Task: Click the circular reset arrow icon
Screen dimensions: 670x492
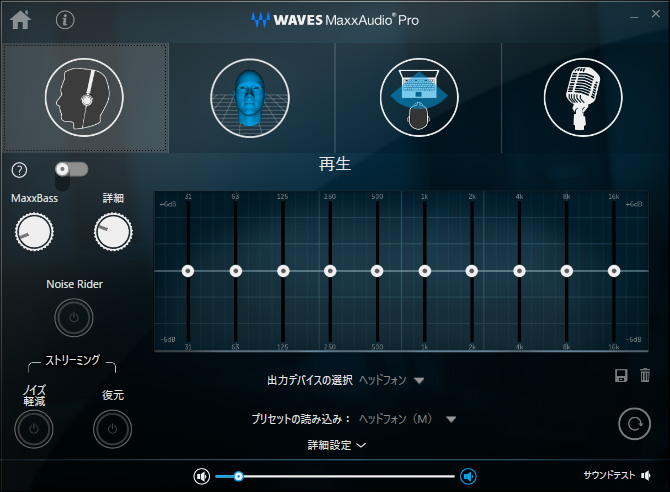Action: (x=632, y=423)
